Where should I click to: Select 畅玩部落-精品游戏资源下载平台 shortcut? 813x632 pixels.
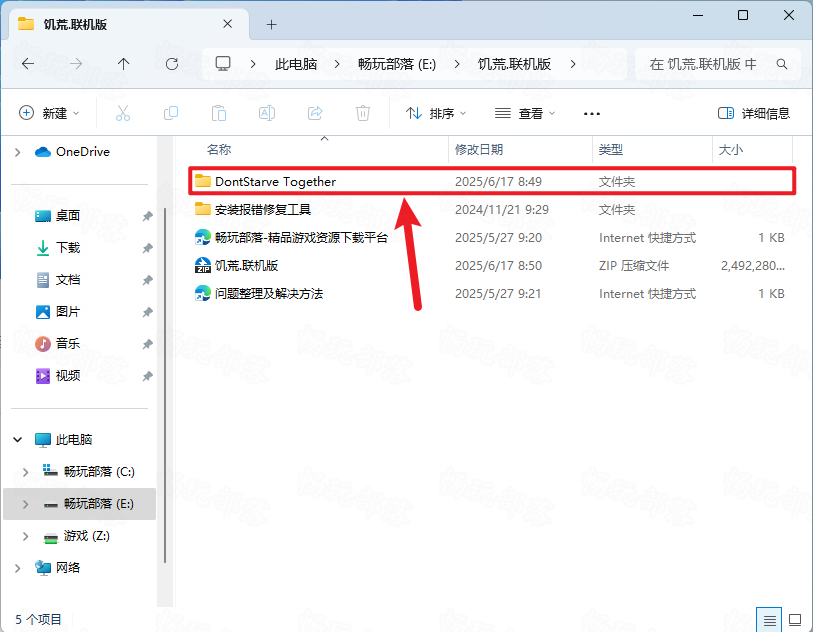click(492, 237)
